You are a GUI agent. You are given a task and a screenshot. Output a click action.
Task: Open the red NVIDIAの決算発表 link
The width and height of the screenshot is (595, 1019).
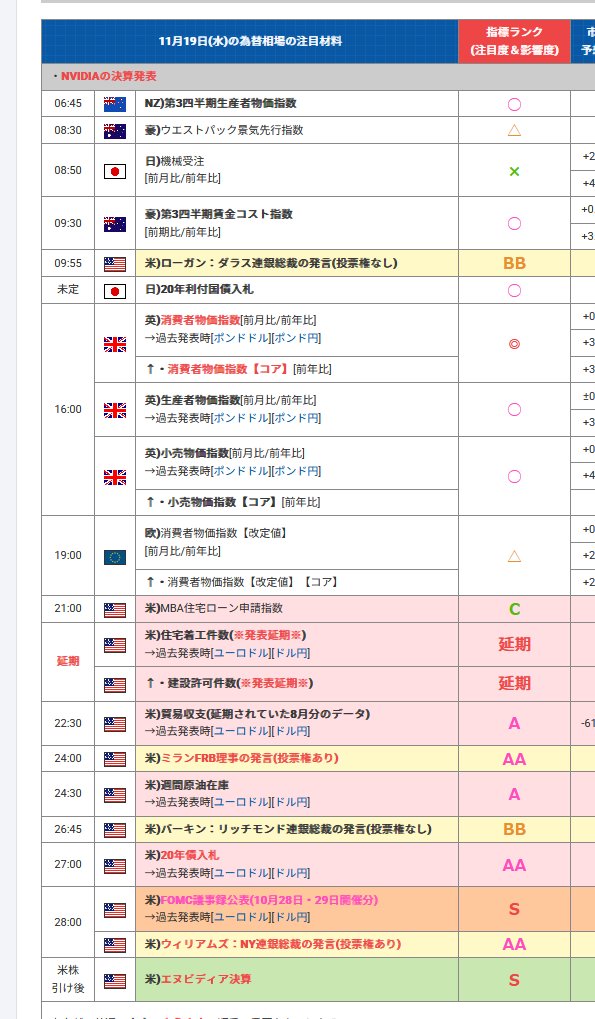click(108, 76)
